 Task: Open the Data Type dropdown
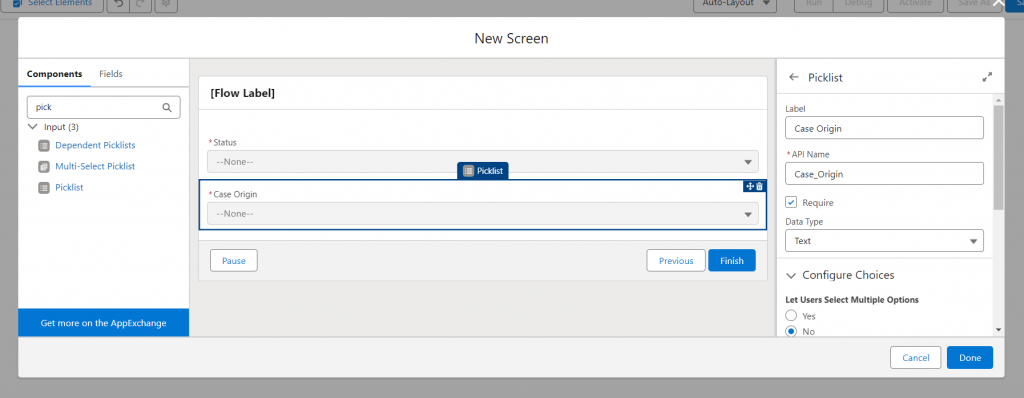click(x=884, y=240)
